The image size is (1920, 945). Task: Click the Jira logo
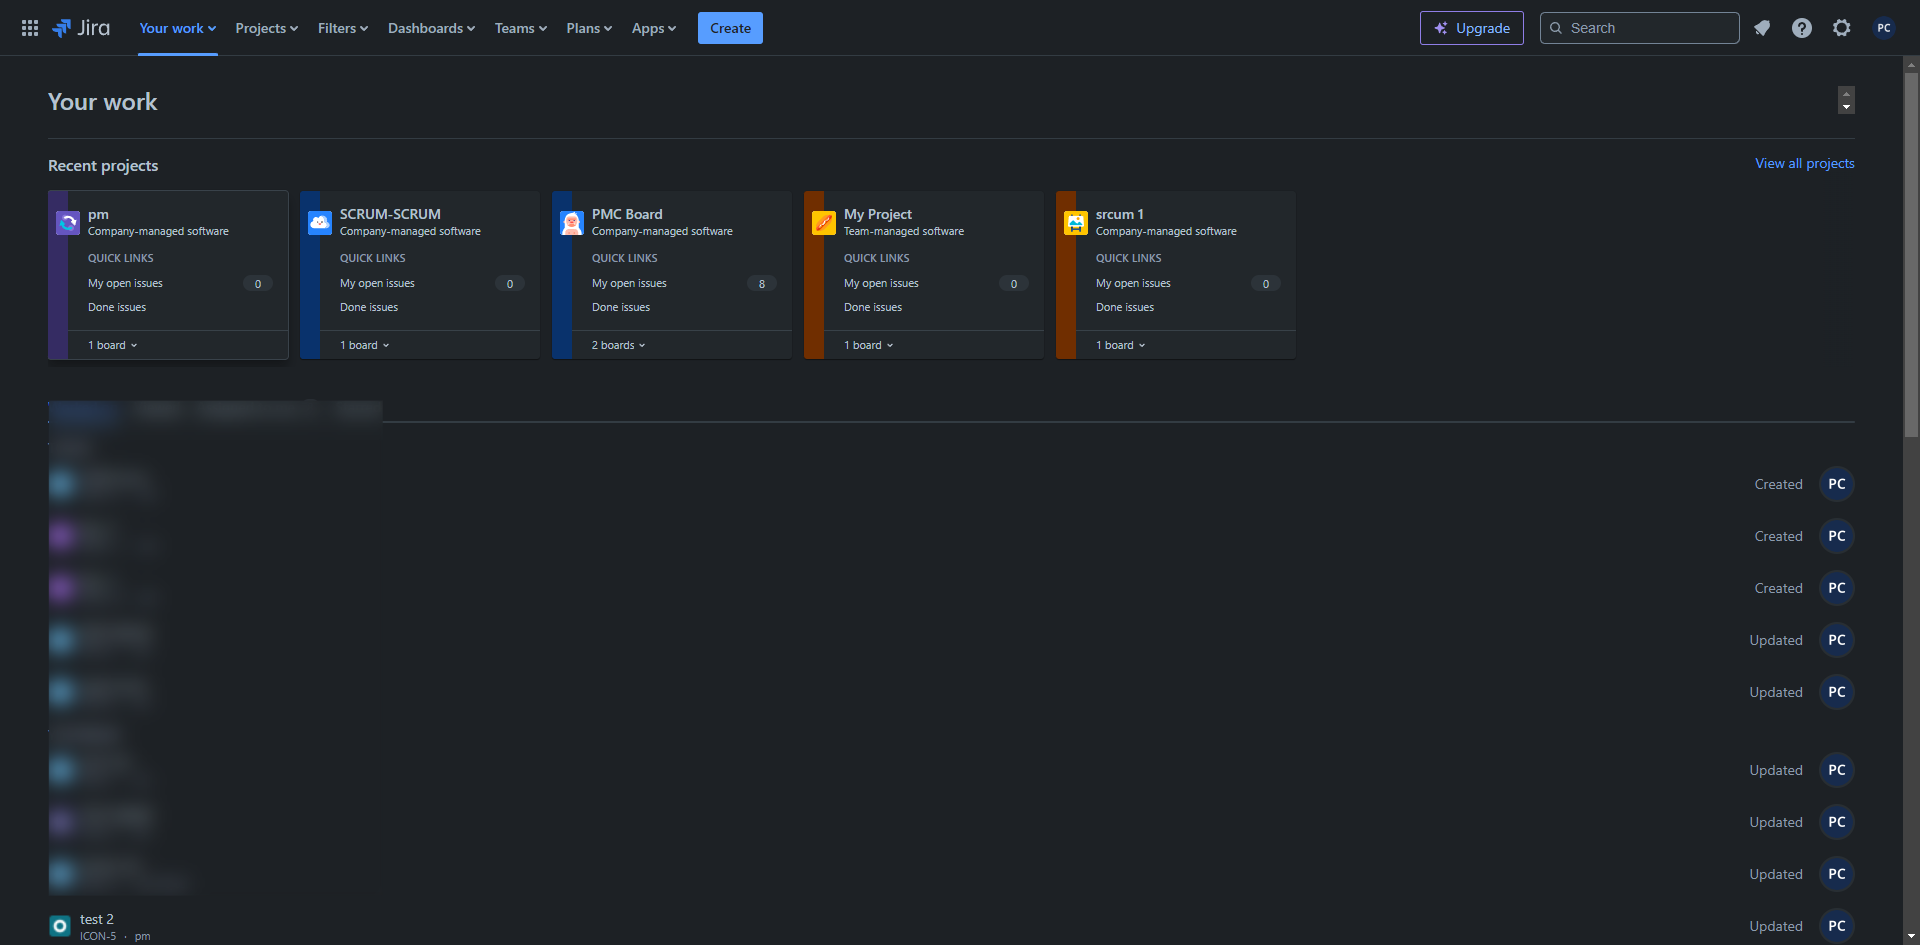tap(81, 28)
